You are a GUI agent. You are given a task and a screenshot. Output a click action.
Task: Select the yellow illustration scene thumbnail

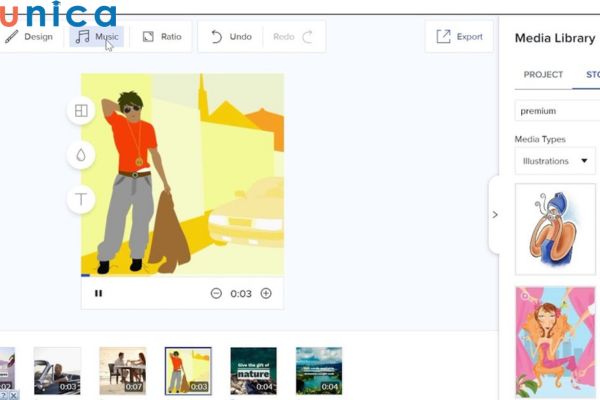[188, 371]
